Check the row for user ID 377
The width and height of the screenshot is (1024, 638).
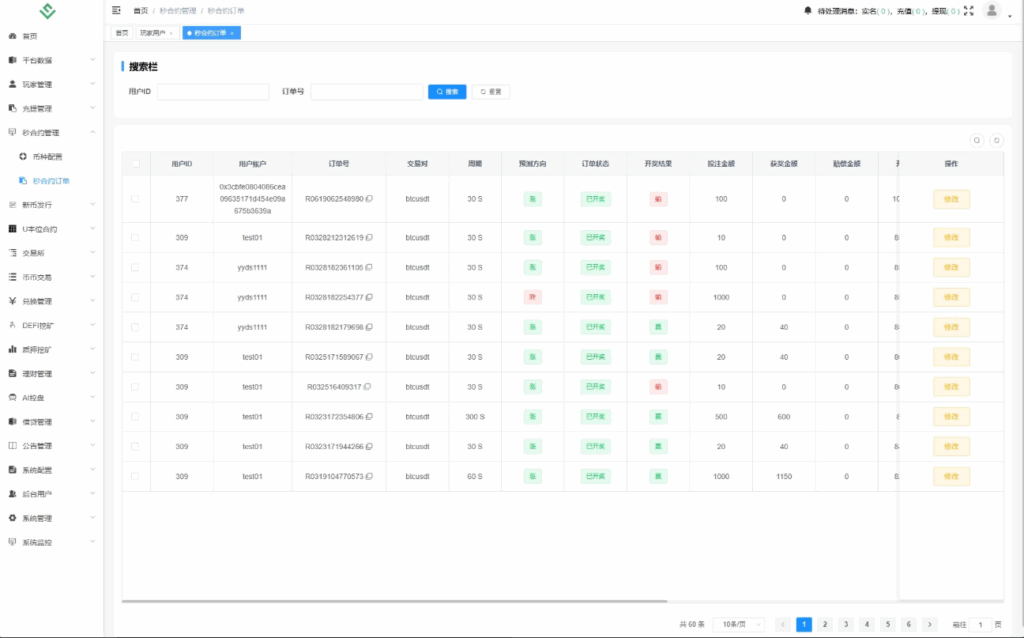[x=135, y=199]
